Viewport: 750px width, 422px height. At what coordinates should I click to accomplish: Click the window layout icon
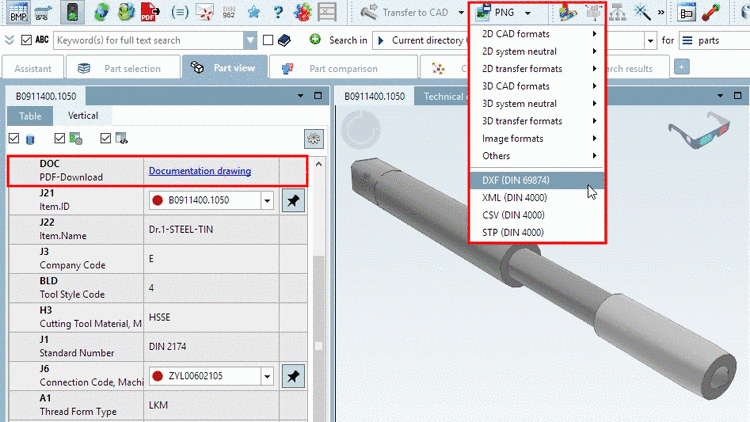[686, 13]
